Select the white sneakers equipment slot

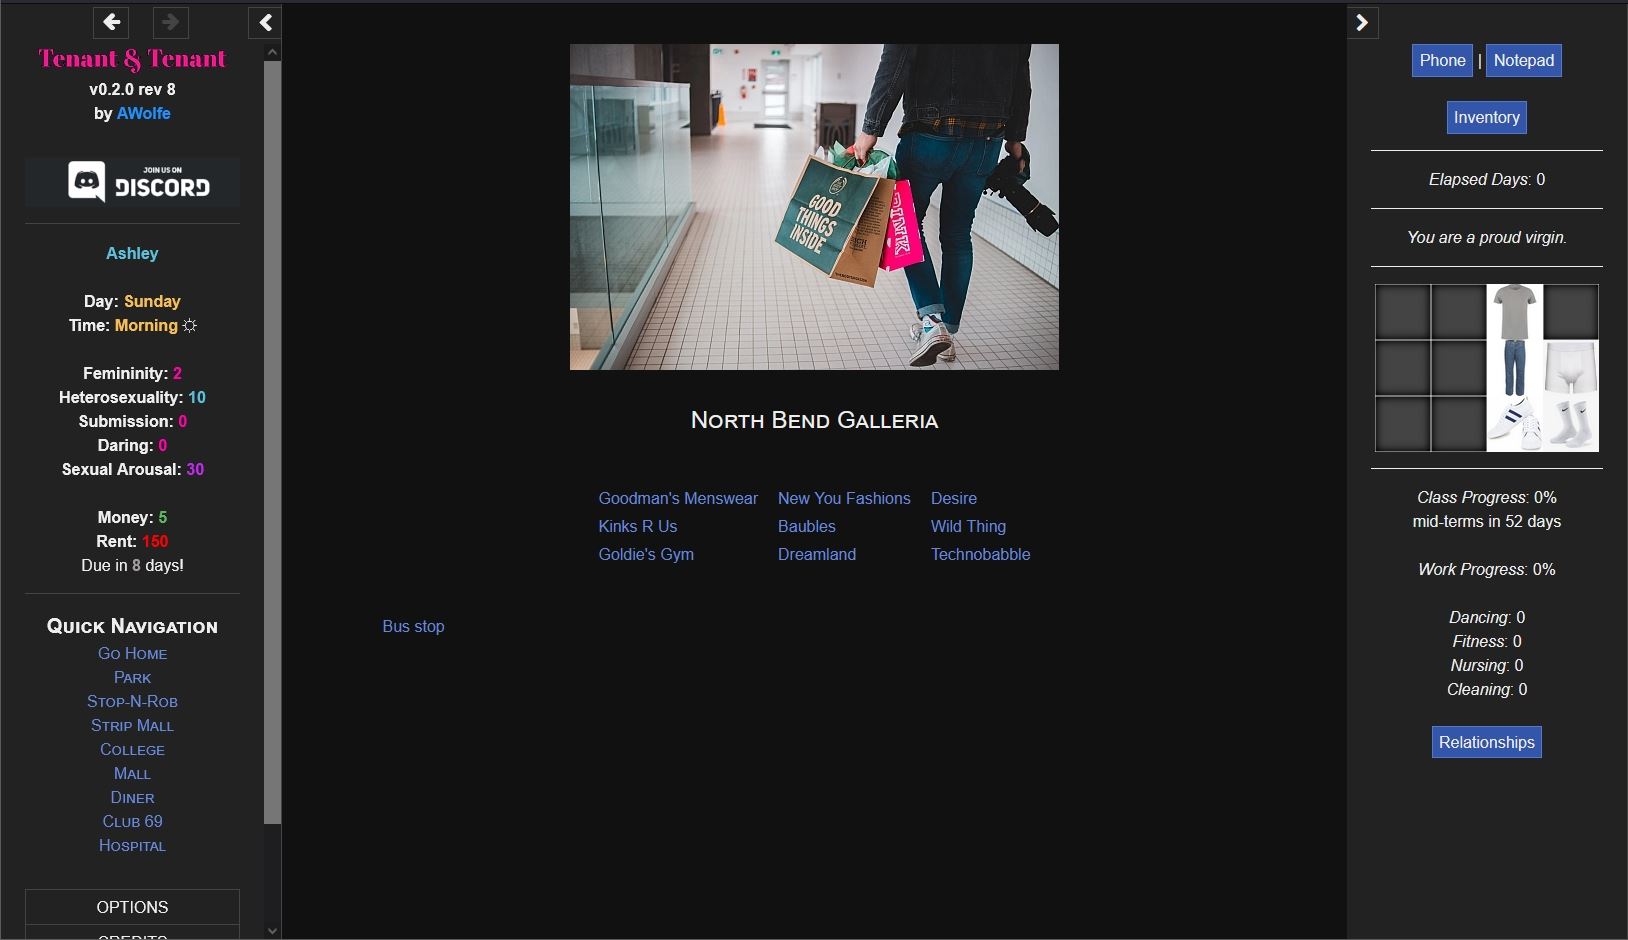tap(1514, 423)
